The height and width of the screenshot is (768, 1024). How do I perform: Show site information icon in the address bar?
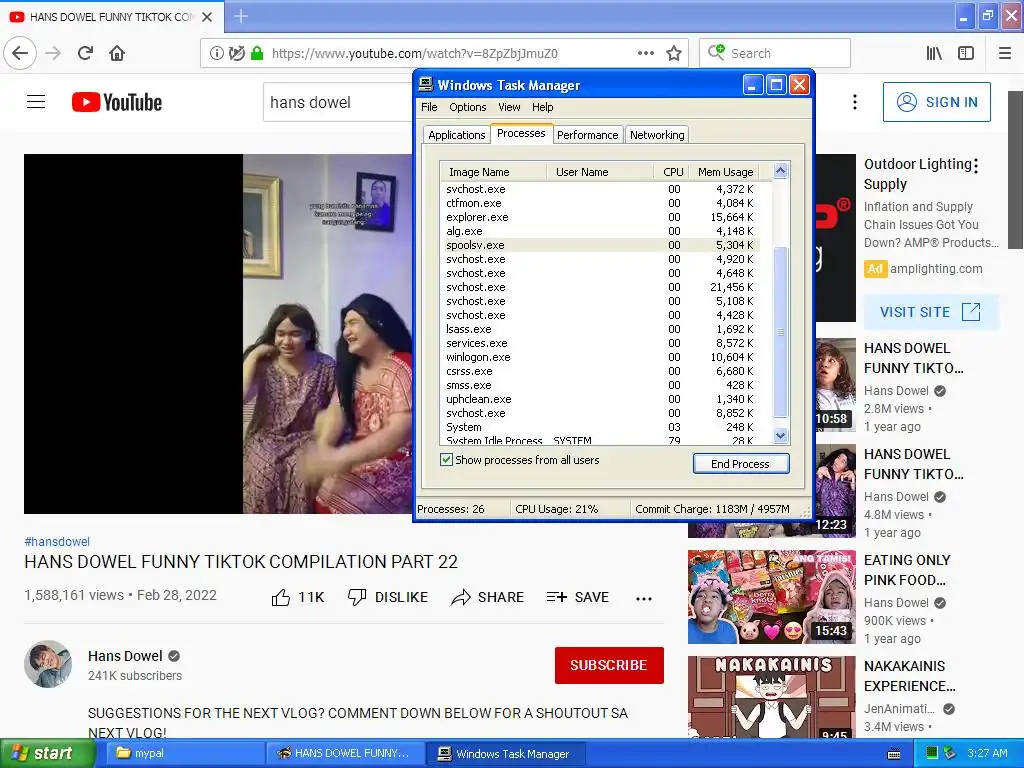tap(216, 53)
